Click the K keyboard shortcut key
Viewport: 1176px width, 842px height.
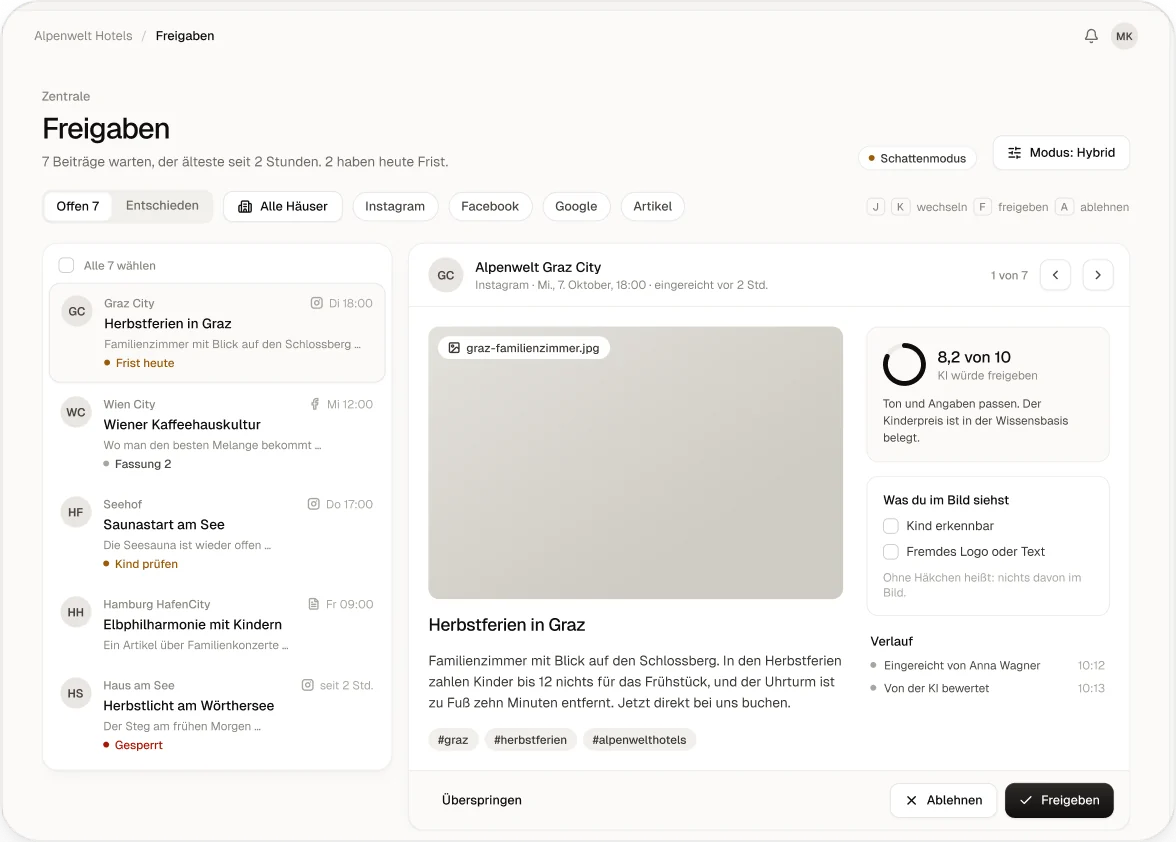[x=900, y=207]
